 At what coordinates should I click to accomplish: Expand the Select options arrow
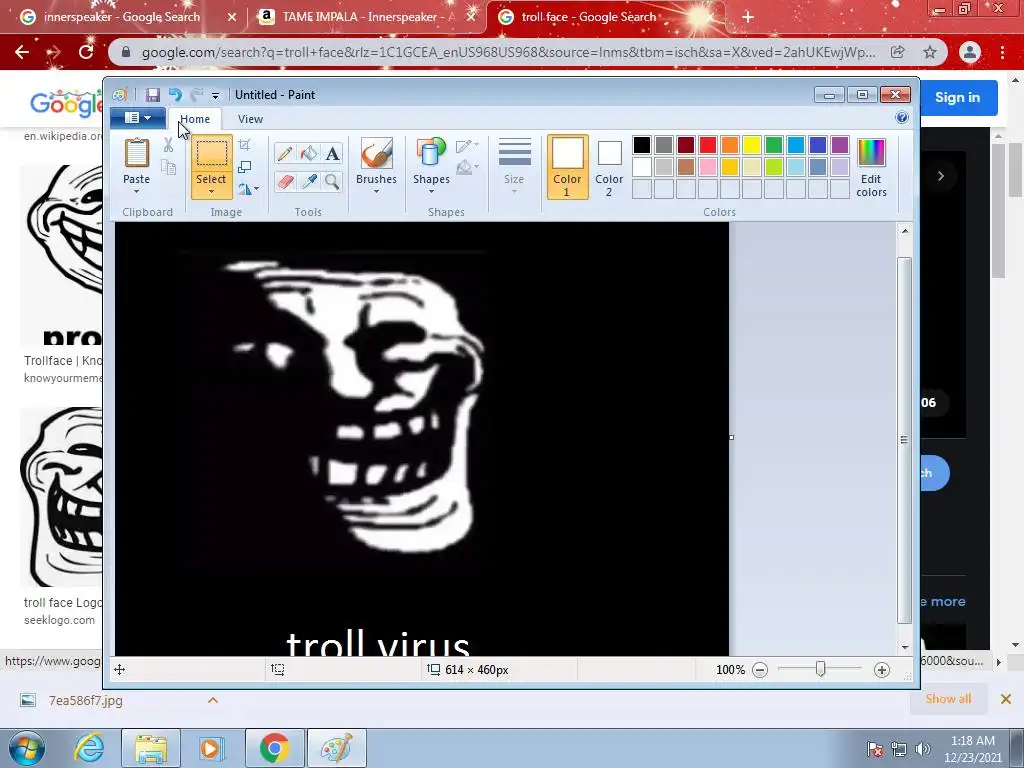[211, 191]
